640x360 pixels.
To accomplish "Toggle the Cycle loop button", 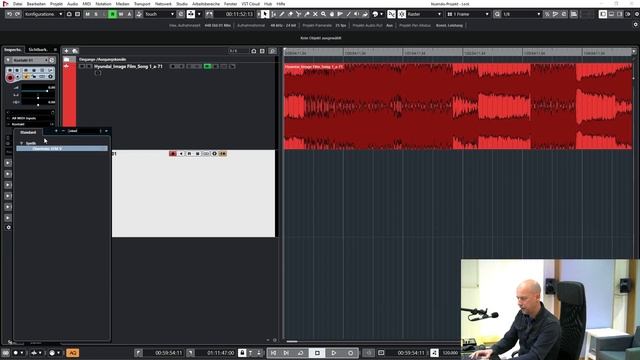I will click(301, 353).
